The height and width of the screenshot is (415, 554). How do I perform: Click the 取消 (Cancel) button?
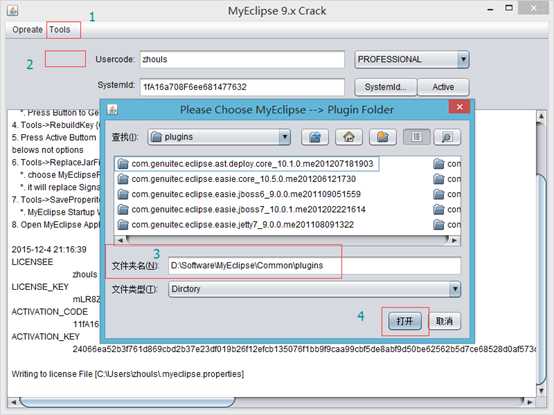[444, 321]
